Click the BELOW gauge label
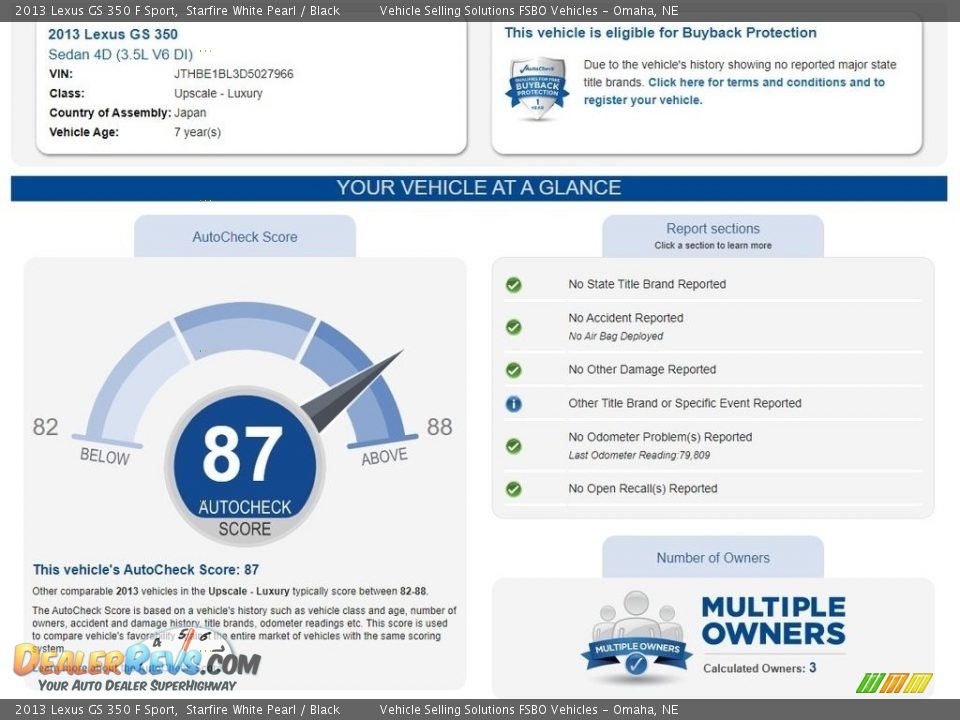The image size is (960, 720). pyautogui.click(x=105, y=457)
